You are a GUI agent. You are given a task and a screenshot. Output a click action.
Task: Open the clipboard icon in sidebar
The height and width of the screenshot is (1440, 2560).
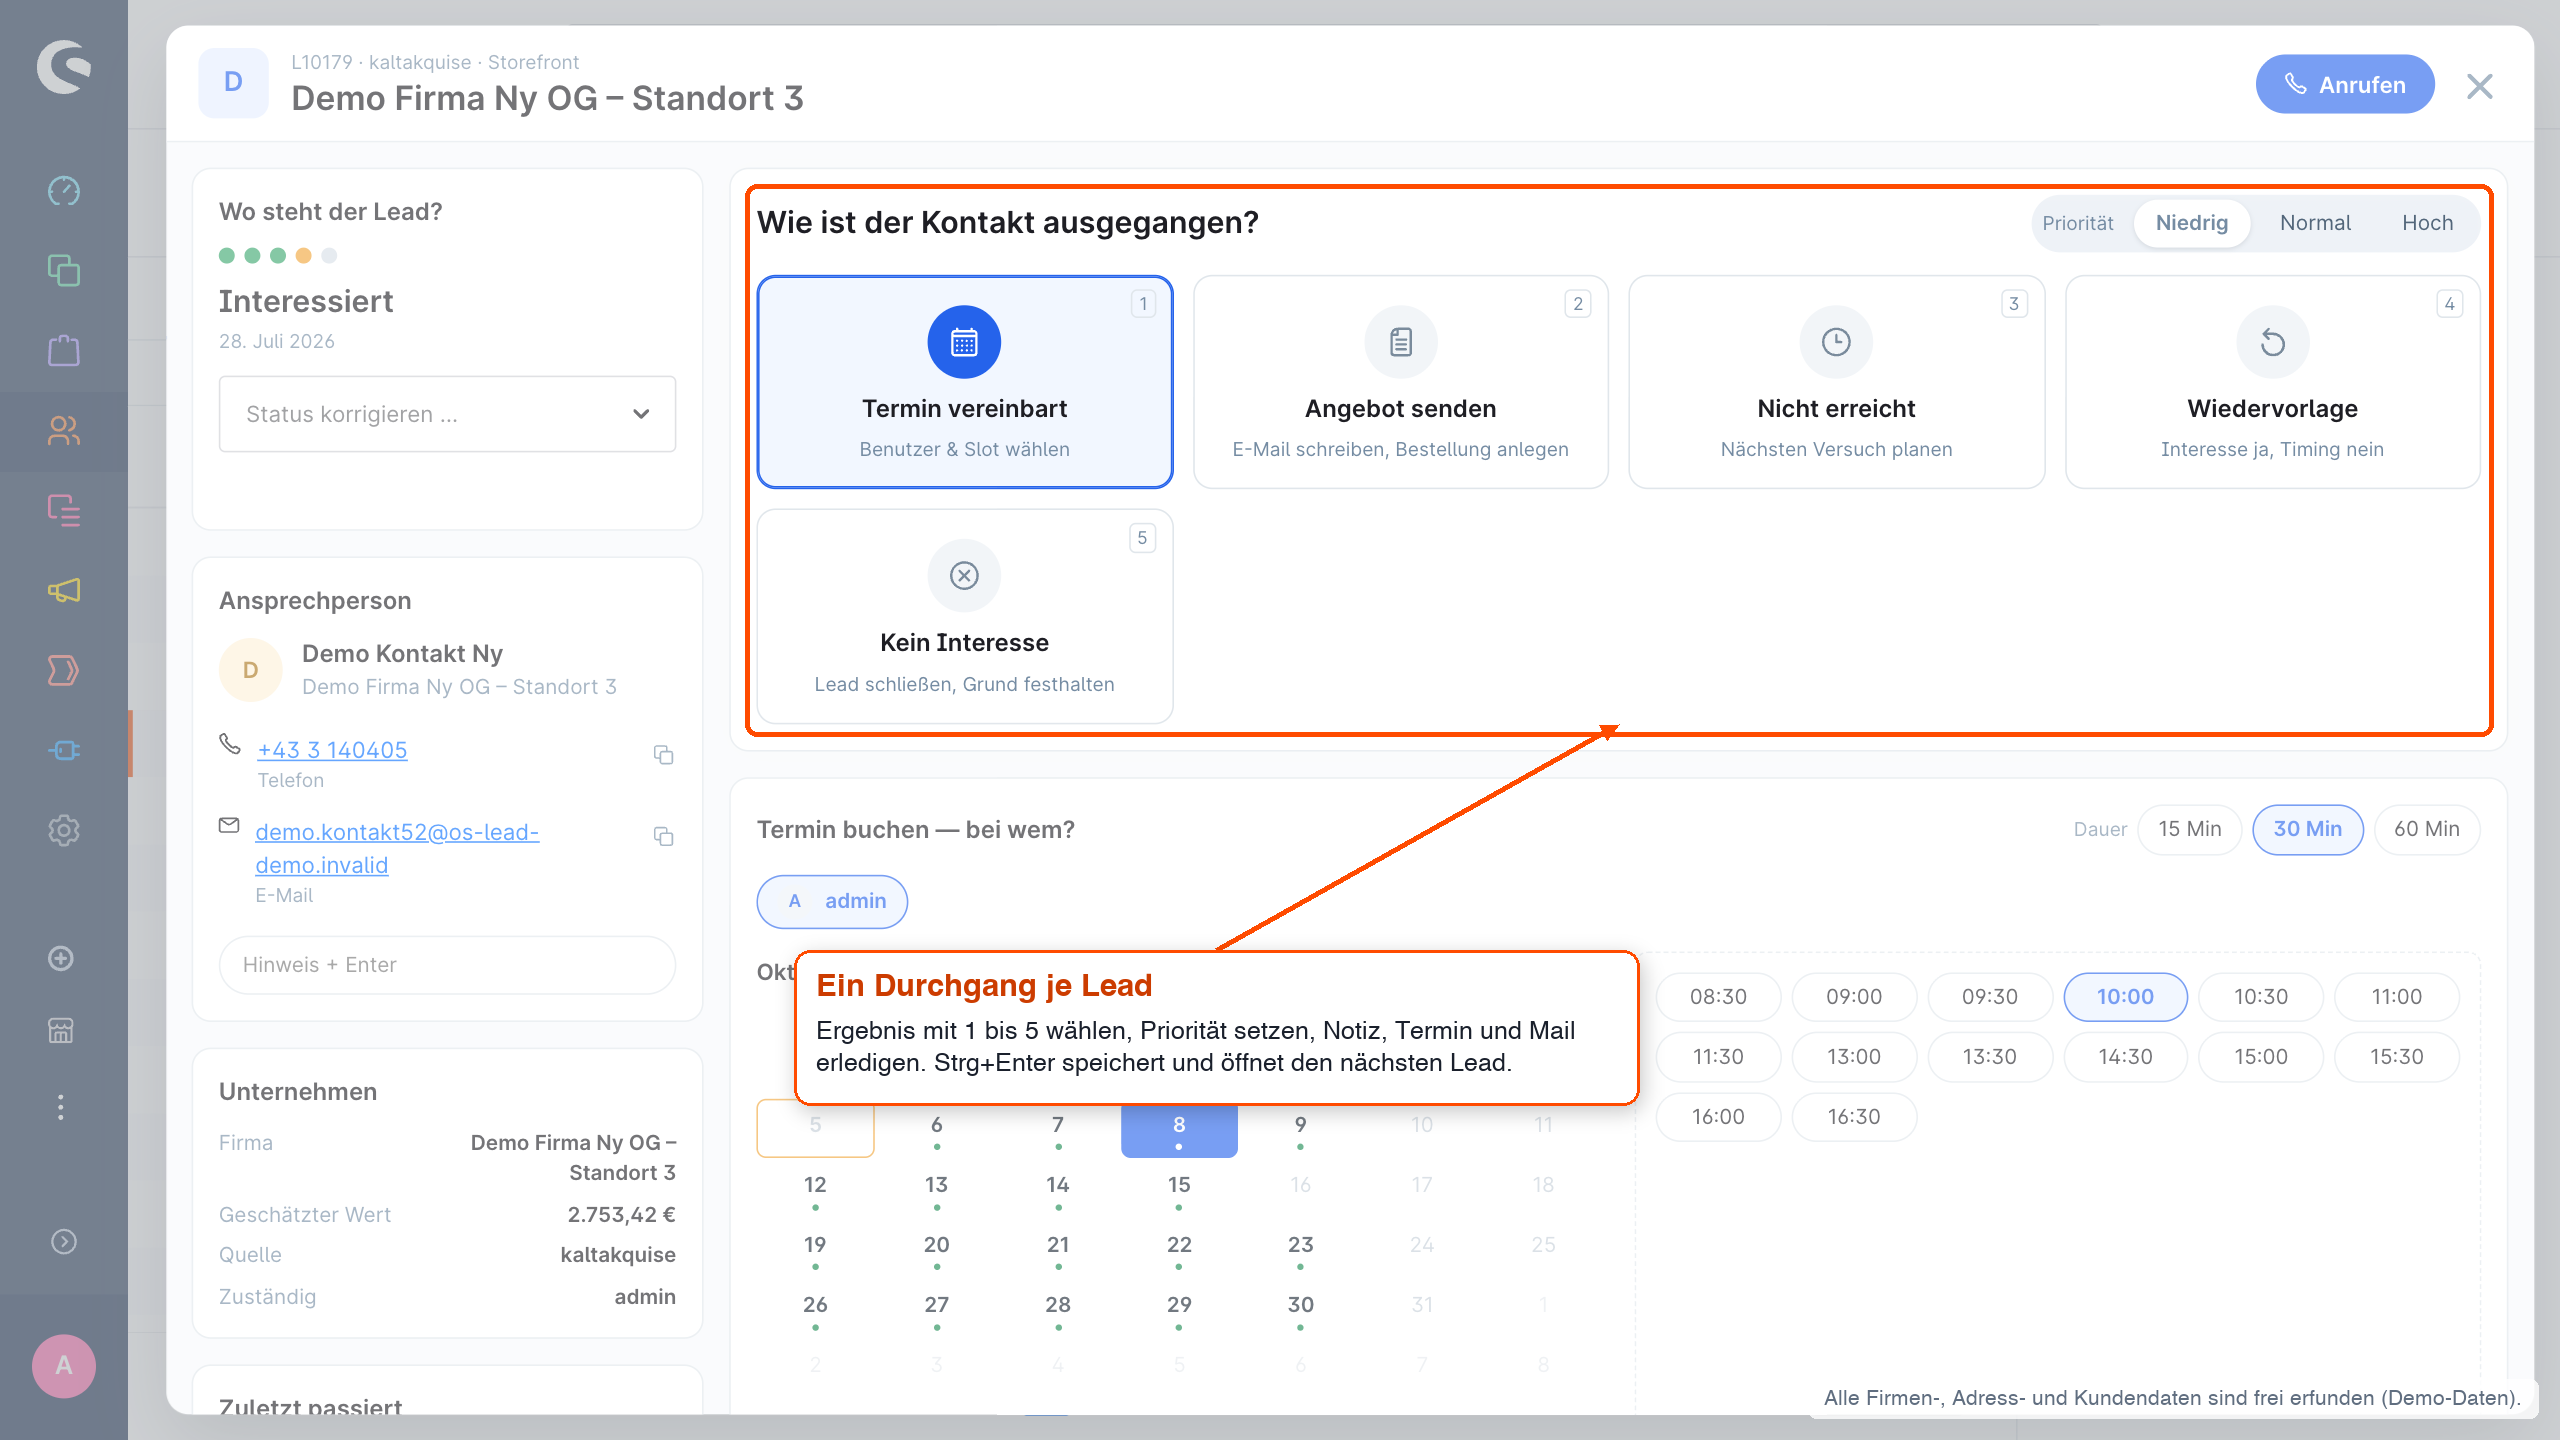coord(64,350)
